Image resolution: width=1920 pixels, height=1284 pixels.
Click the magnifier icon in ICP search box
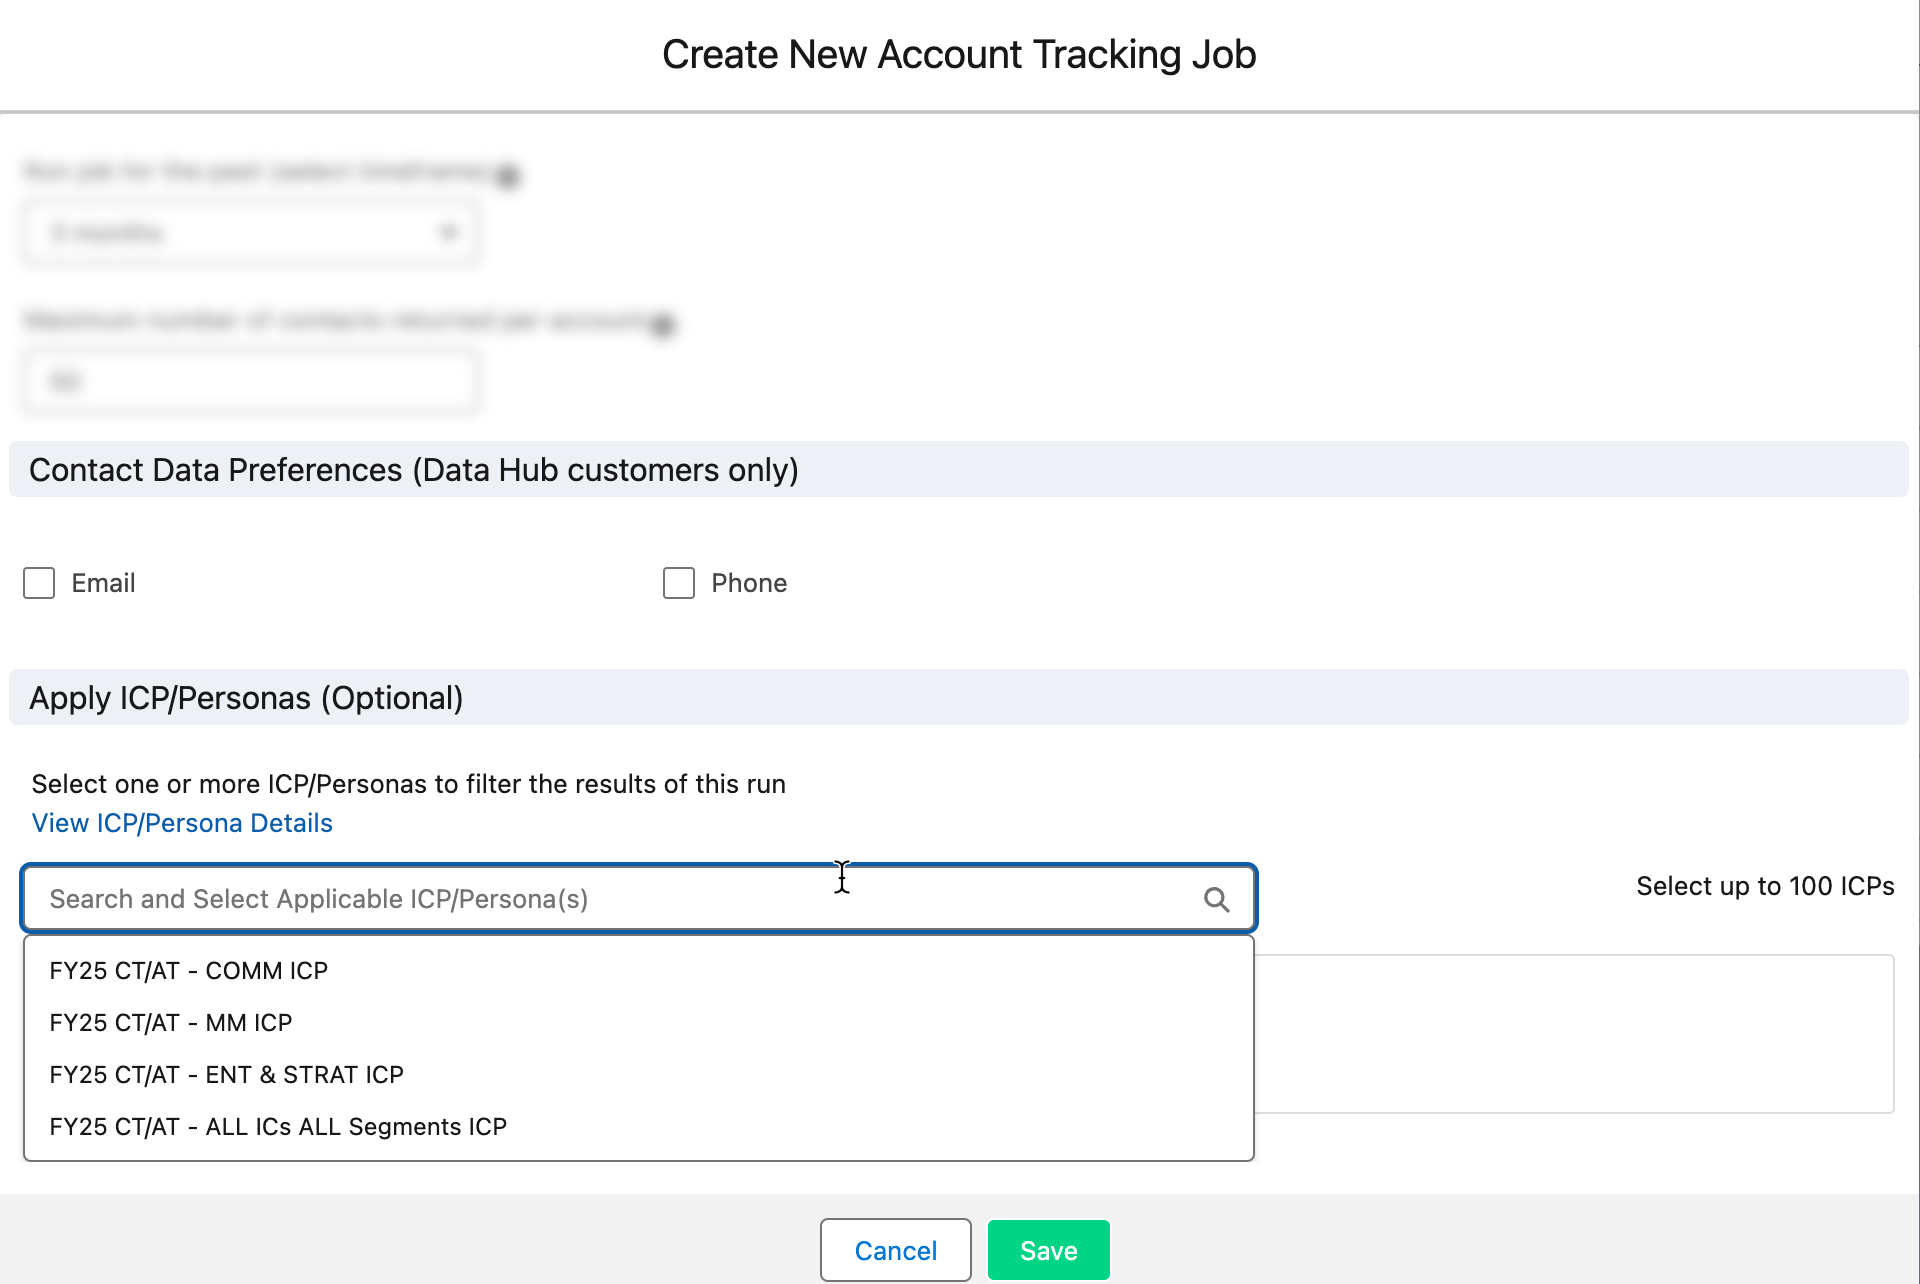coord(1216,900)
